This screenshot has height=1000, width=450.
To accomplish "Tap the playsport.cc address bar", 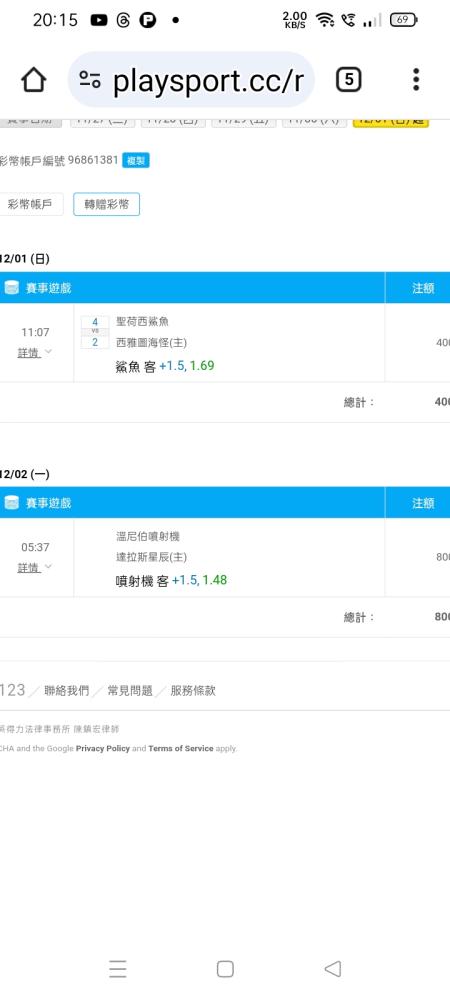I will point(191,80).
